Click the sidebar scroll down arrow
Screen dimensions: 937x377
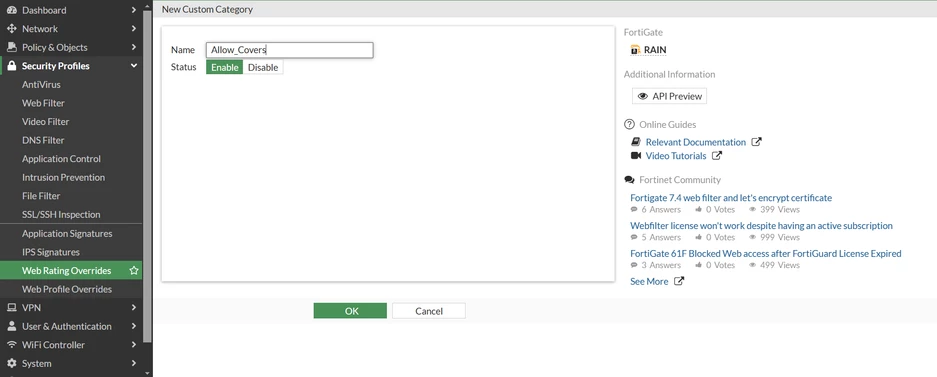click(x=148, y=373)
